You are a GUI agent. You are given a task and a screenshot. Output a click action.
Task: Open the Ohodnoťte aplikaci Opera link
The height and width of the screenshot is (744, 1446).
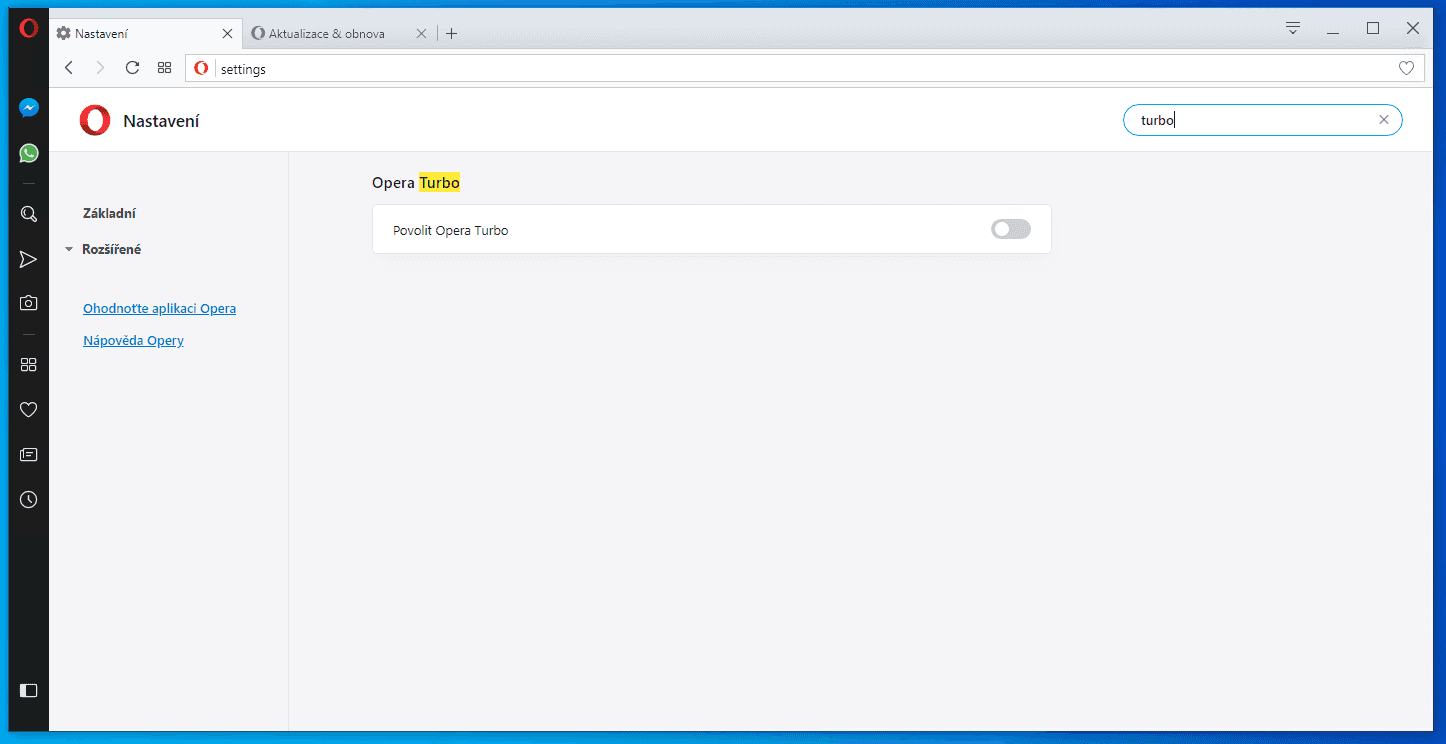[160, 309]
